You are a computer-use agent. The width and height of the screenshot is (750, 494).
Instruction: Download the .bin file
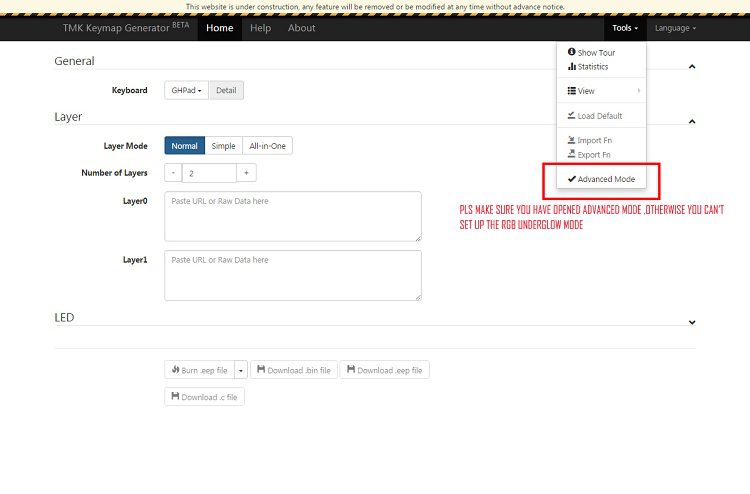pyautogui.click(x=293, y=370)
